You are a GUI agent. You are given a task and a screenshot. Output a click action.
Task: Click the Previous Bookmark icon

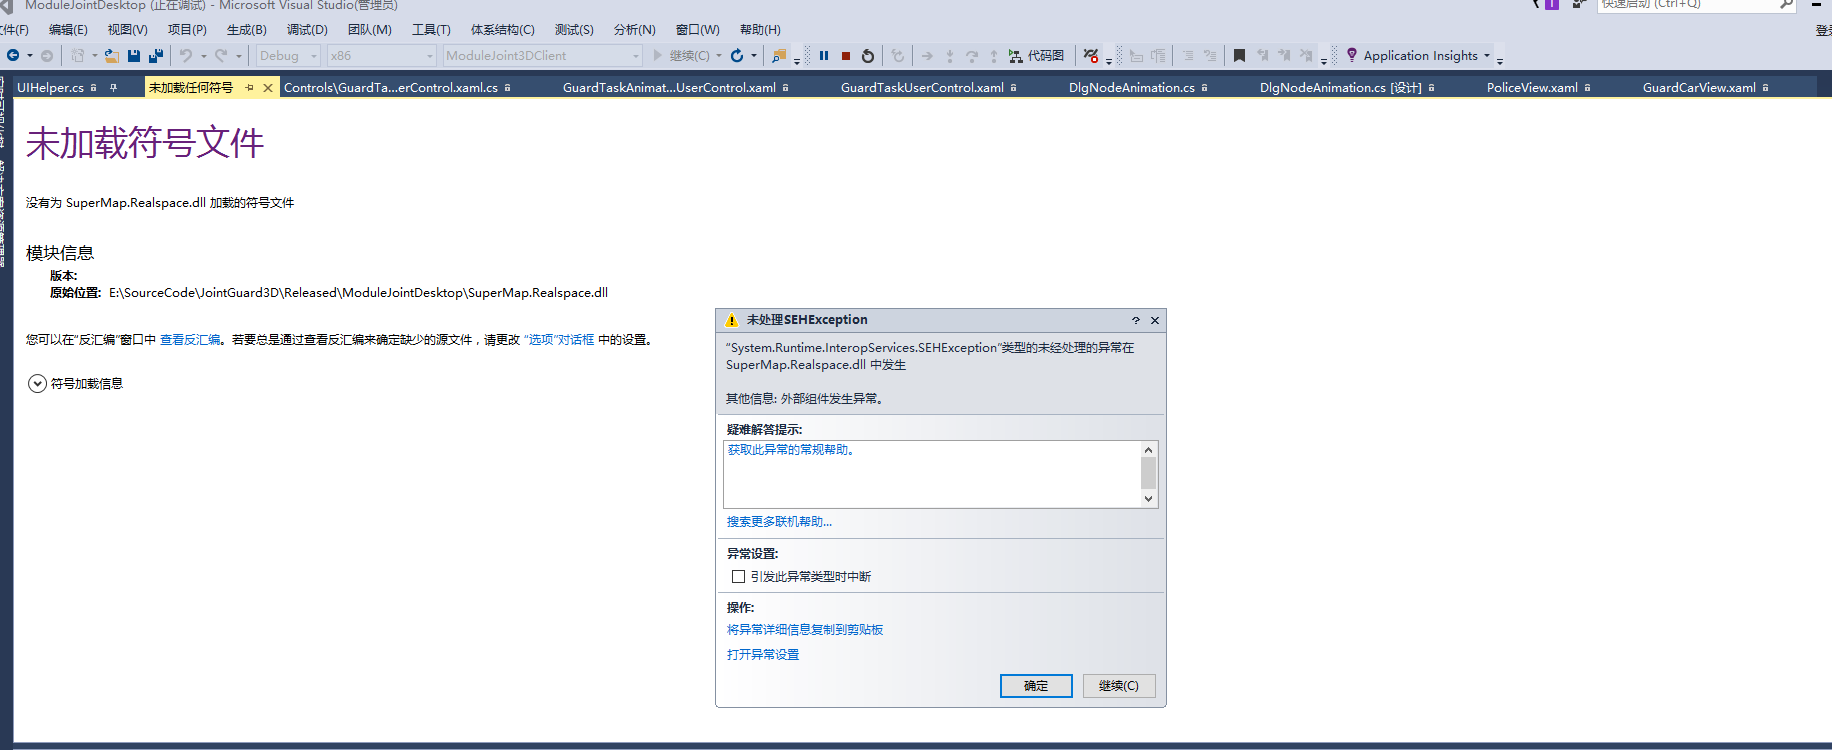1262,56
